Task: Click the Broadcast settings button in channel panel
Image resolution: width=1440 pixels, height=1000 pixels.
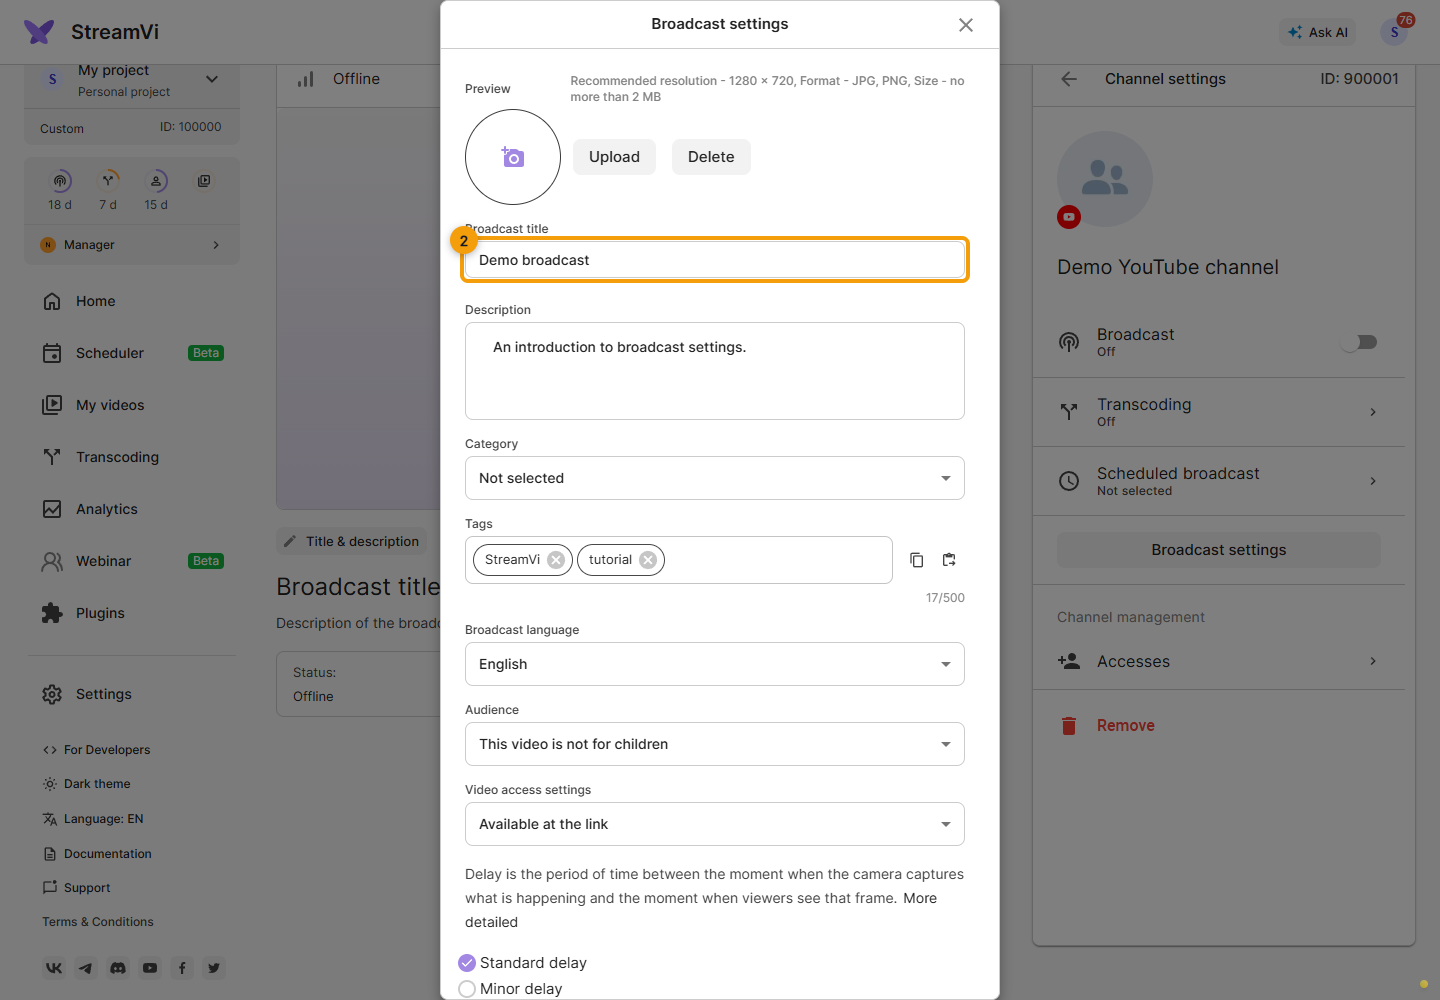Action: tap(1219, 550)
